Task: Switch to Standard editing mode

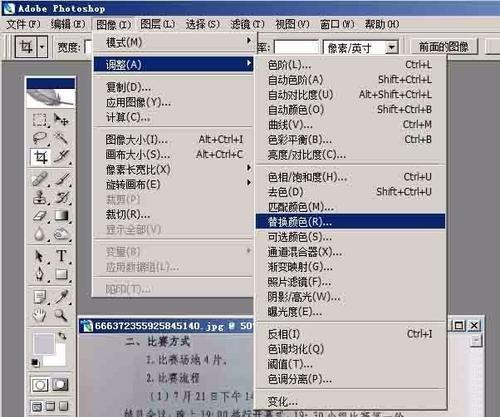Action: (40, 385)
